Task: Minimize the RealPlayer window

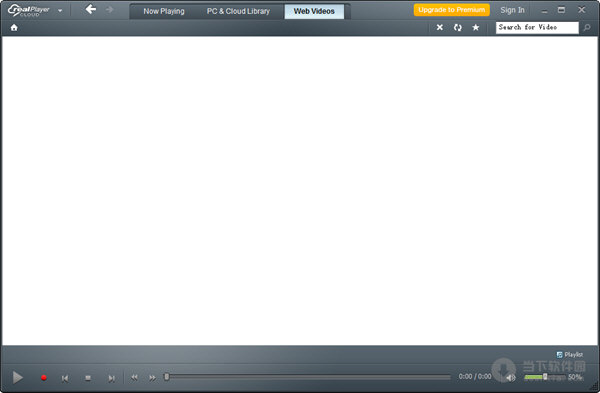Action: coord(544,11)
